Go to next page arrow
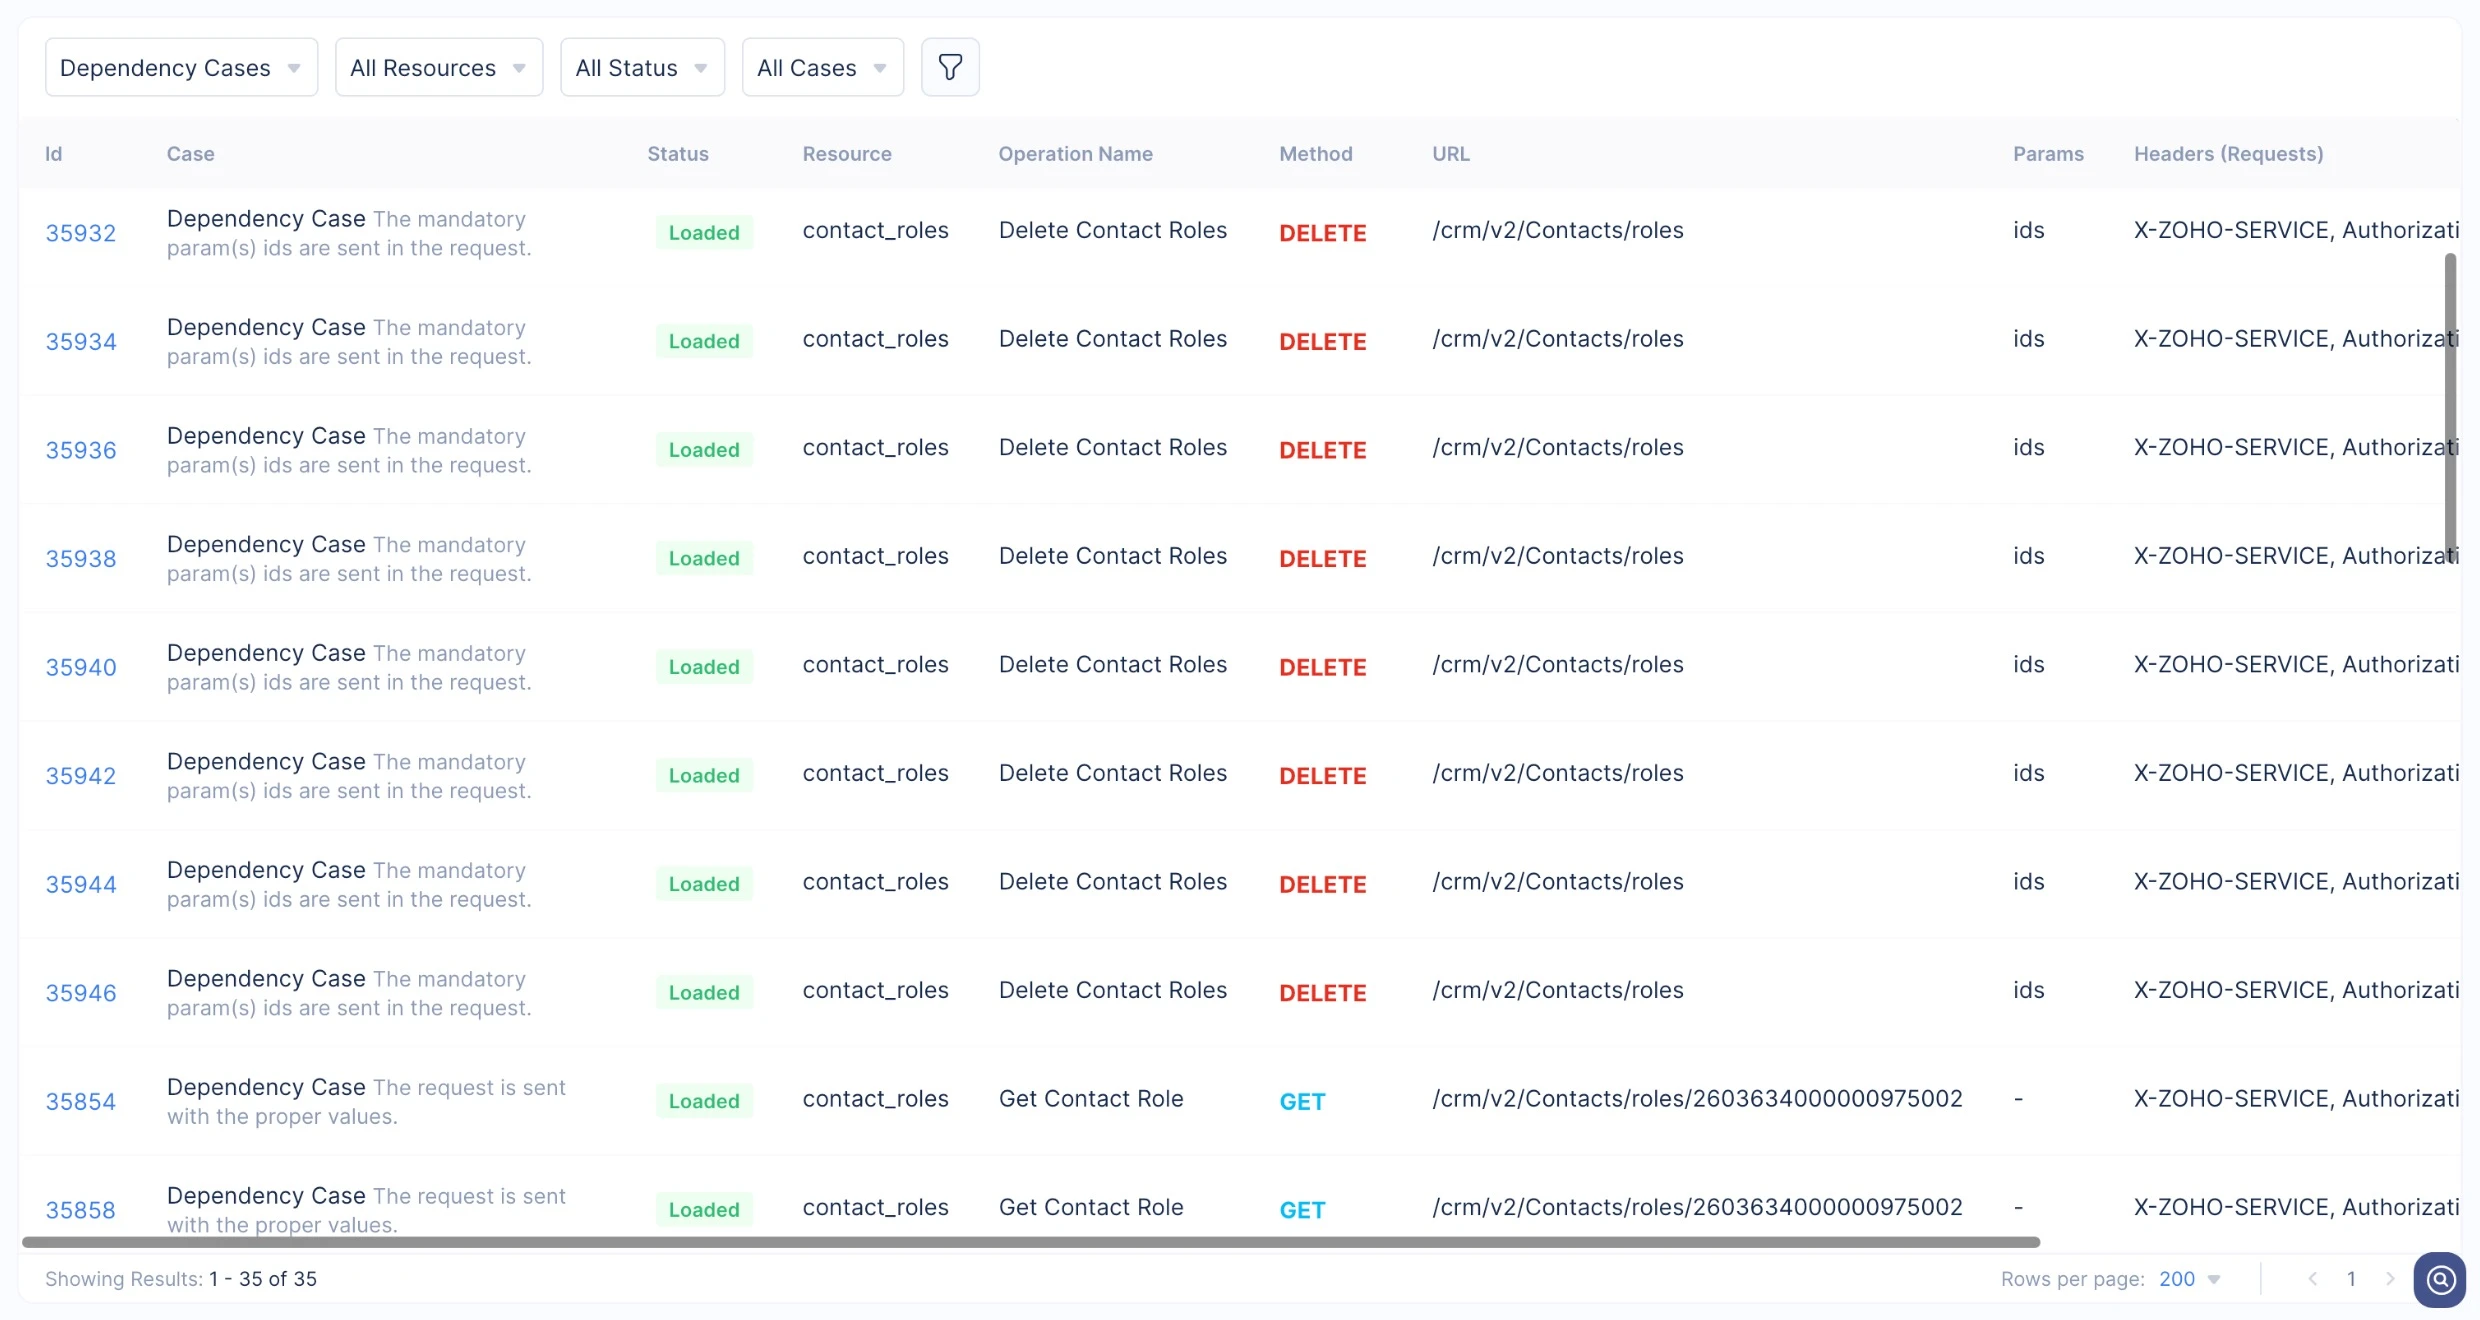 coord(2390,1279)
